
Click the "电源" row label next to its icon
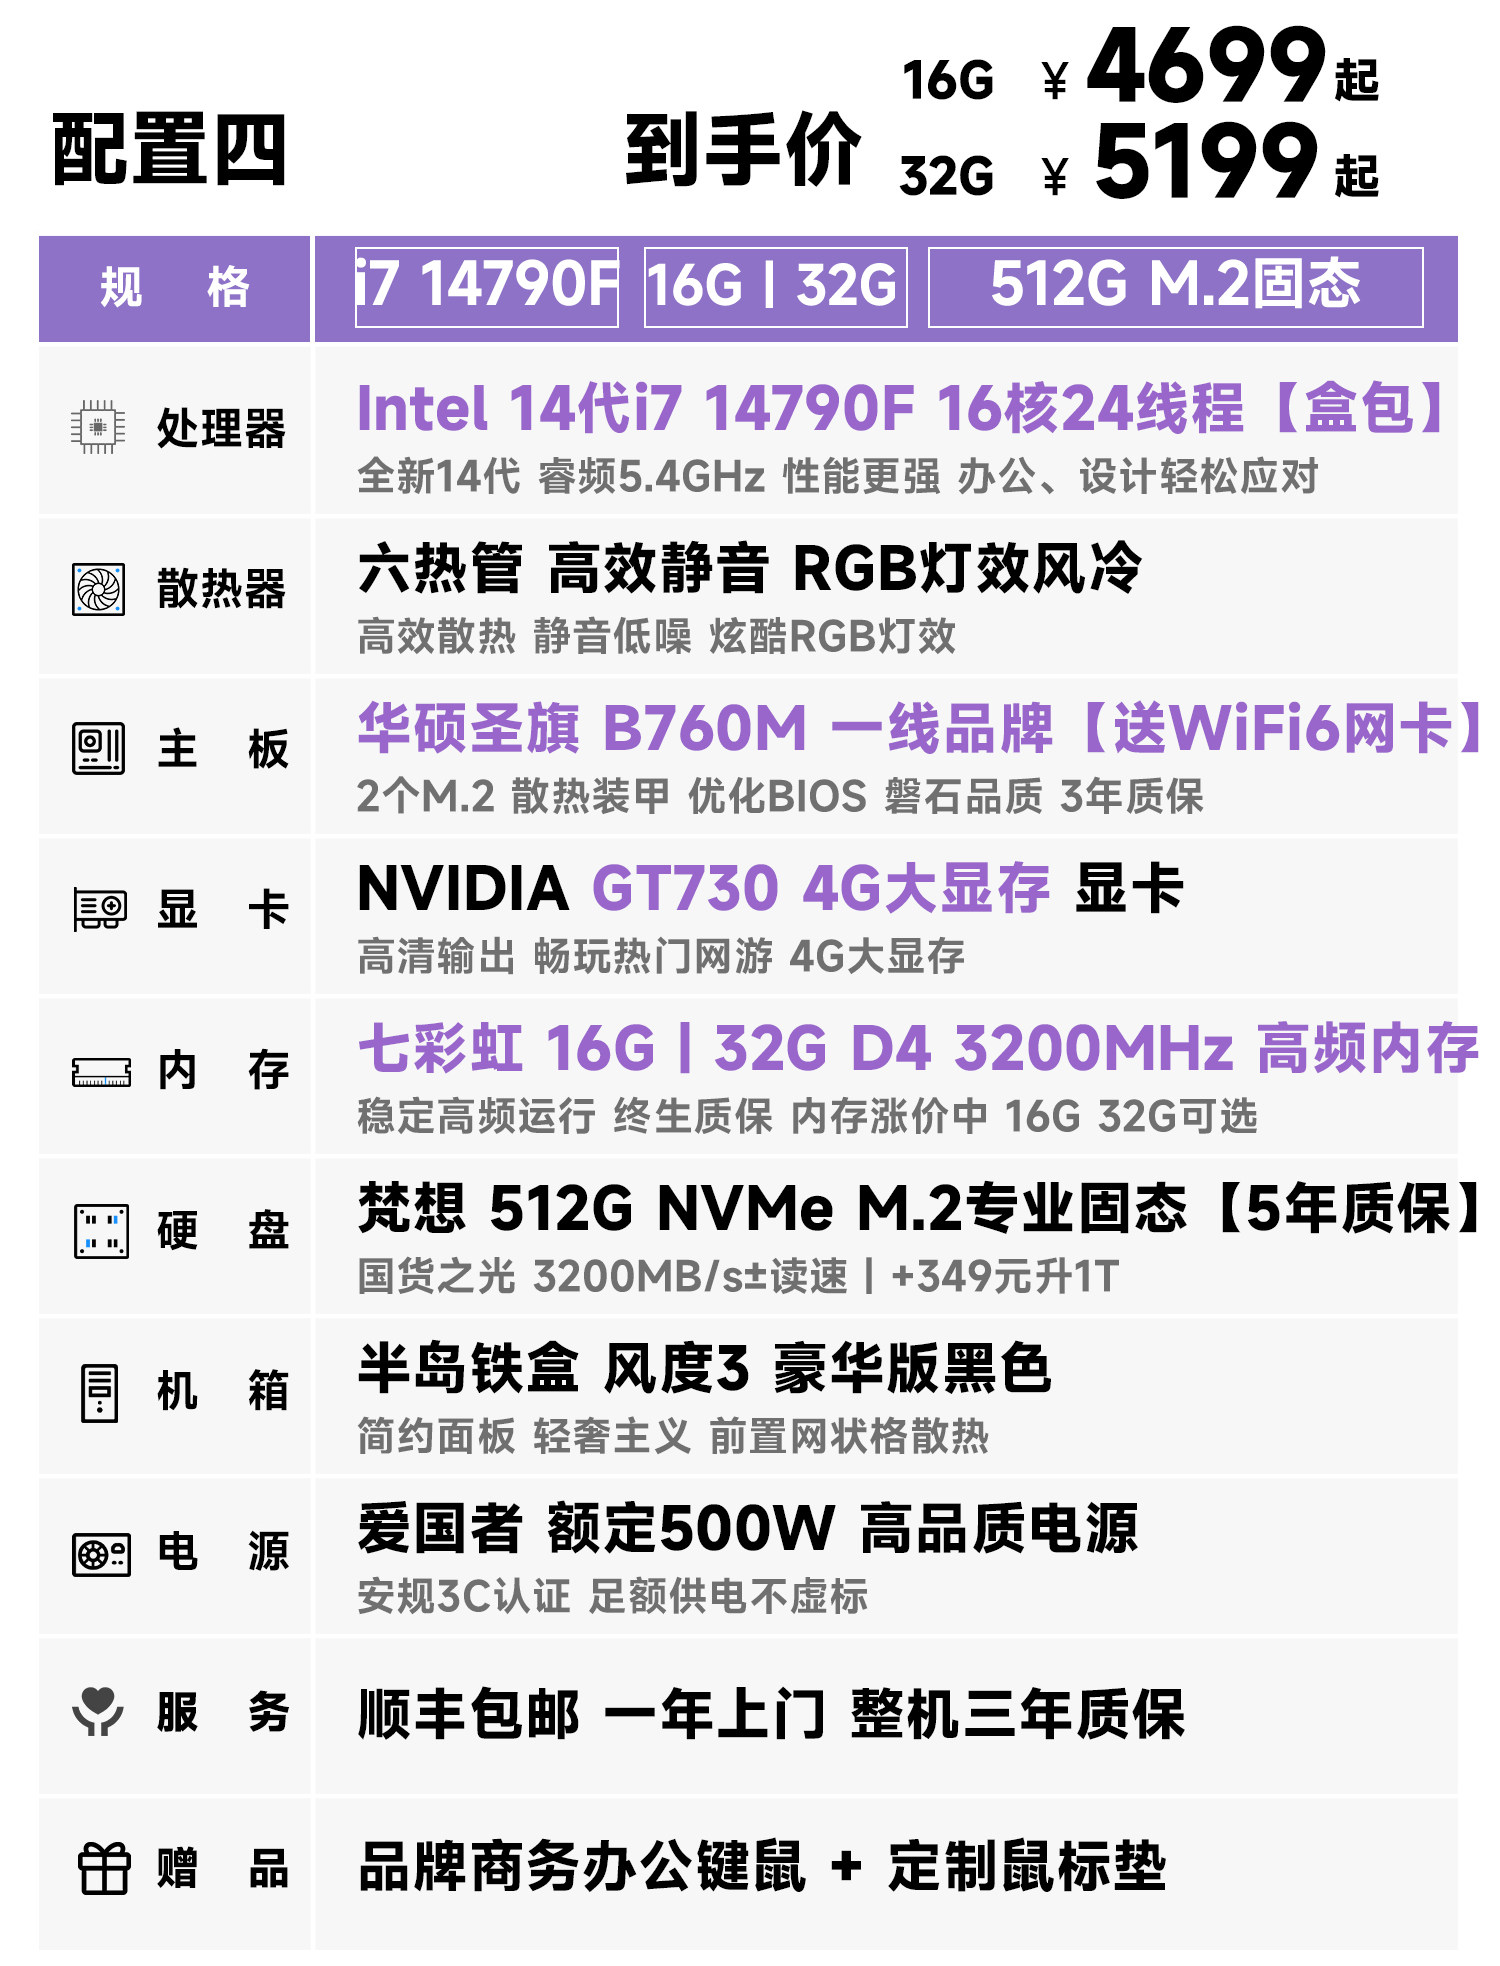click(x=222, y=1552)
